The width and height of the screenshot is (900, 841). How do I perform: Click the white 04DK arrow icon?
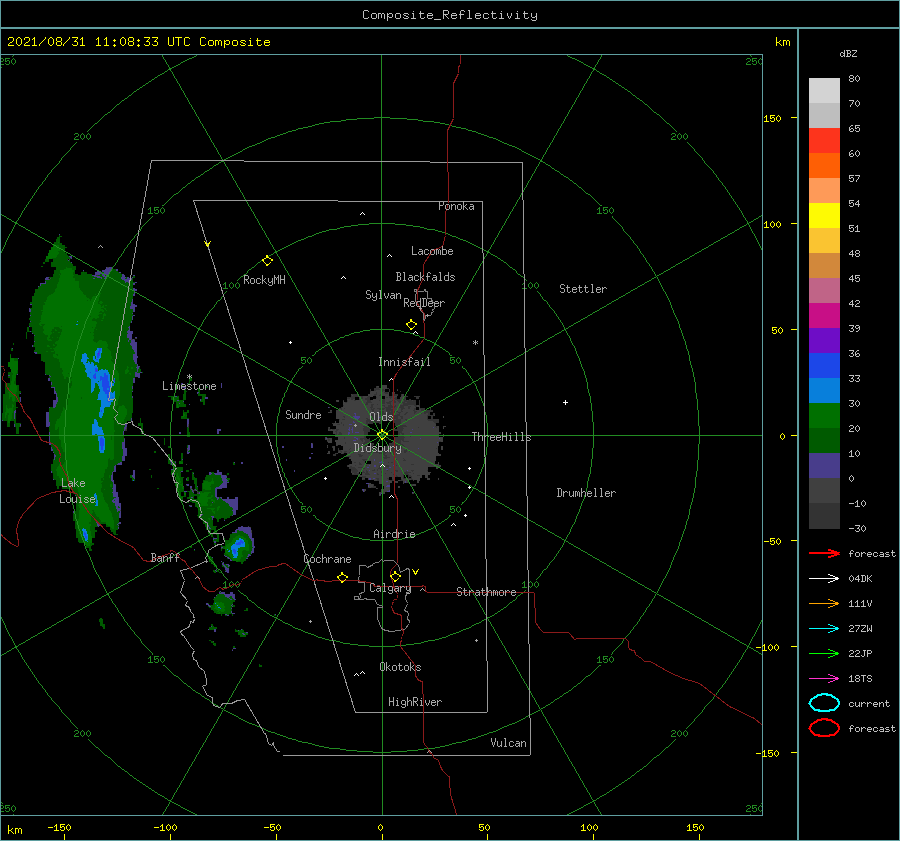[824, 578]
